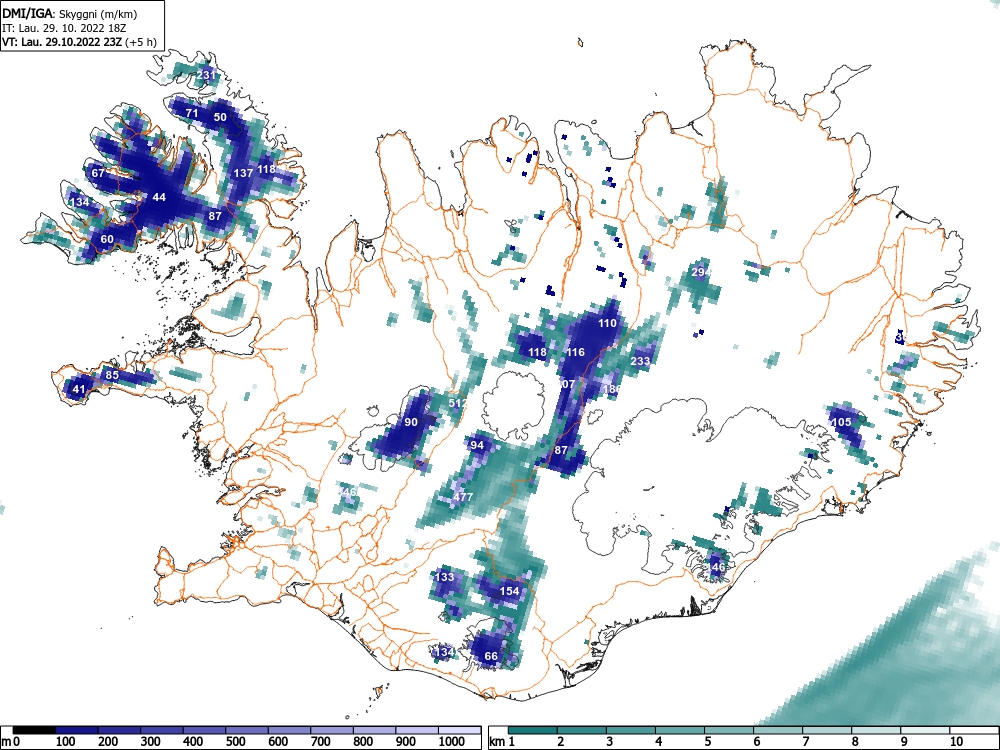Select the map label "133"
This screenshot has height=750, width=1000.
tap(445, 577)
